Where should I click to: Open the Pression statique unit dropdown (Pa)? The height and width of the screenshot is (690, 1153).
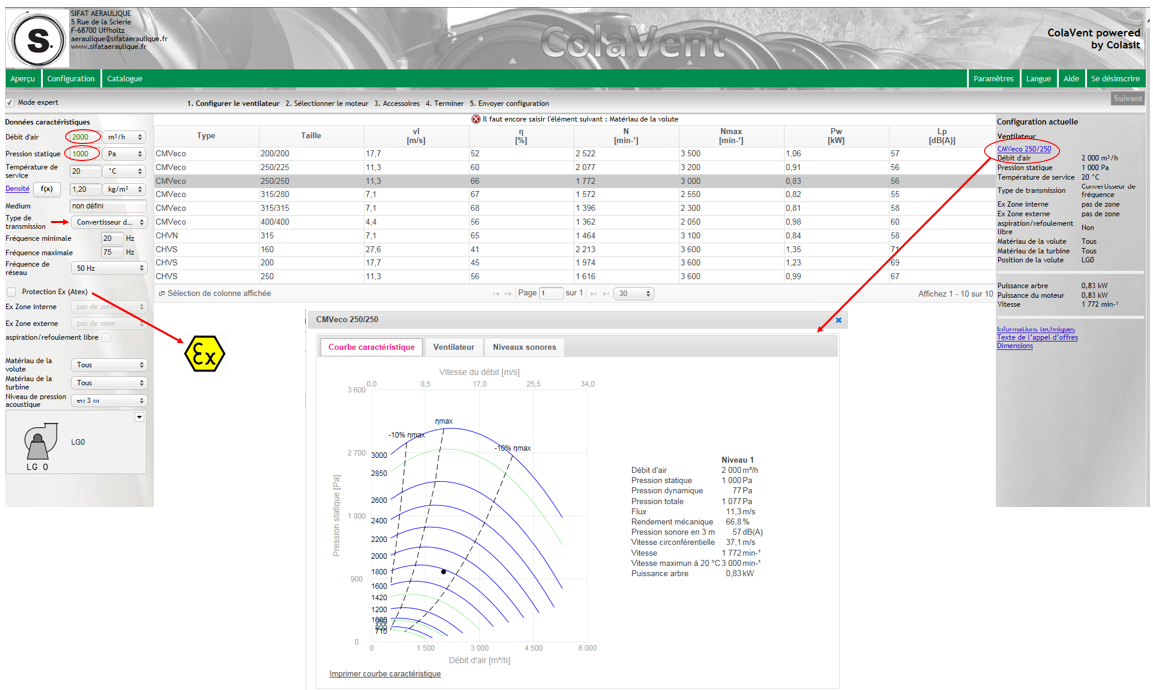[x=125, y=154]
